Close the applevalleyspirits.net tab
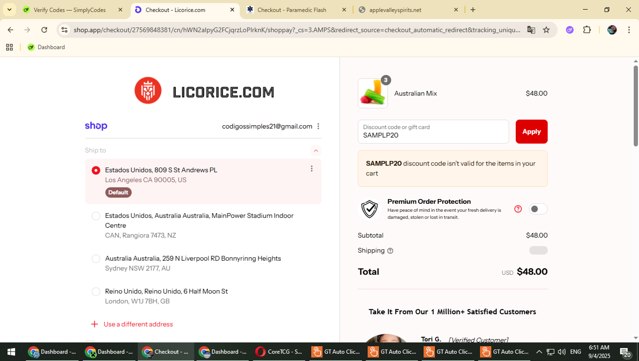Viewport: 639px width, 361px height. (x=456, y=10)
